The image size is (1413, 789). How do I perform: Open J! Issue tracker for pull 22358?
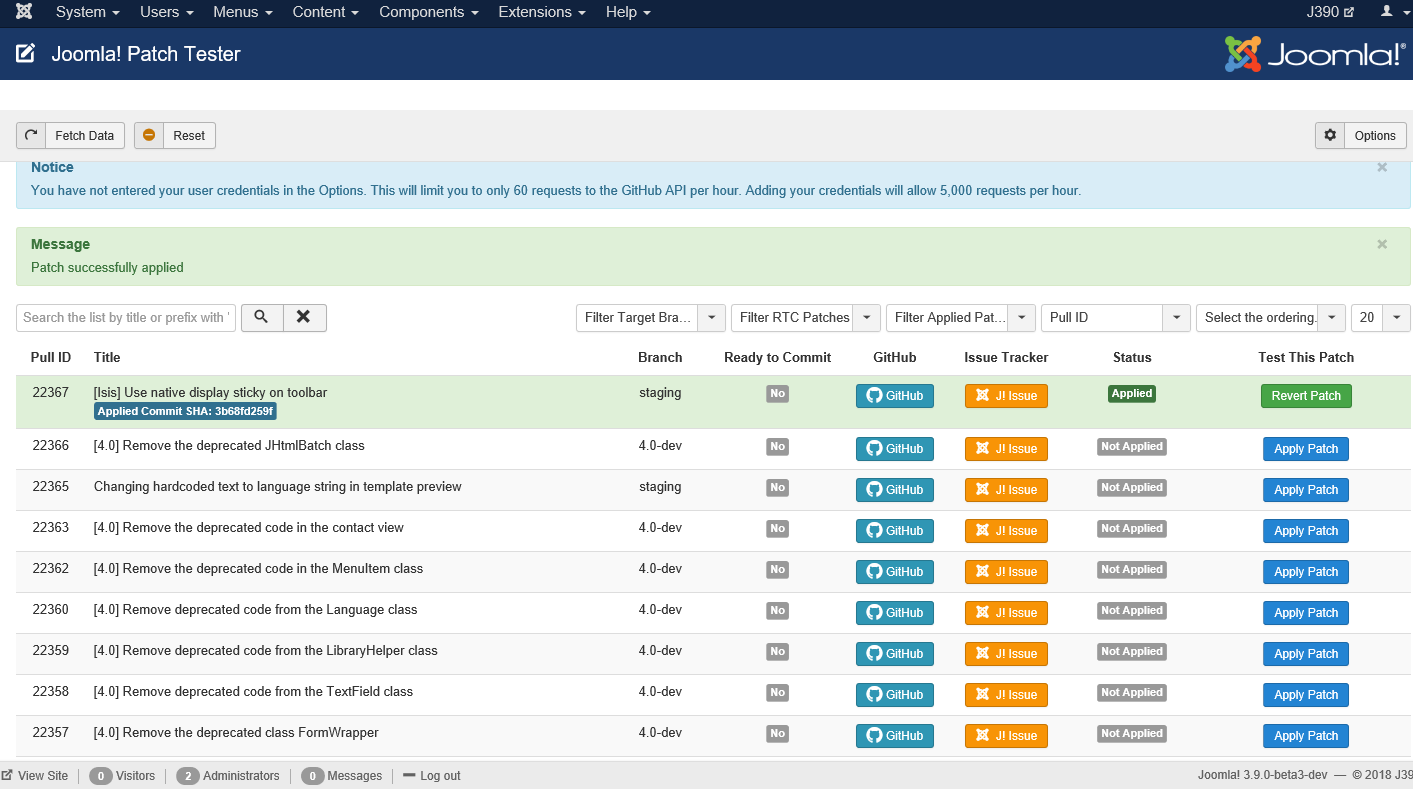point(1006,695)
